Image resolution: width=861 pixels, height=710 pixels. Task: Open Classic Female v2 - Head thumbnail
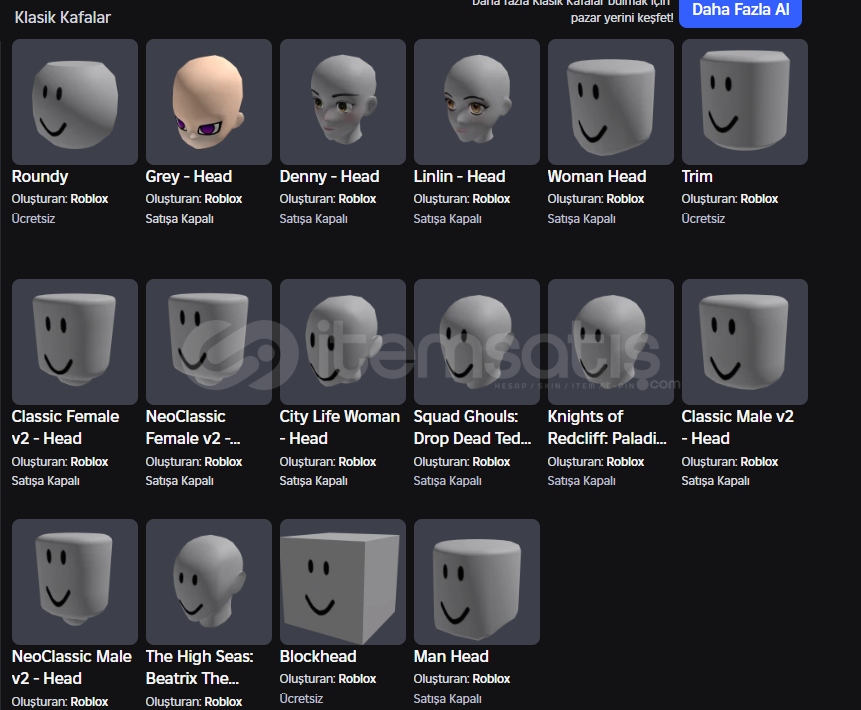[75, 342]
